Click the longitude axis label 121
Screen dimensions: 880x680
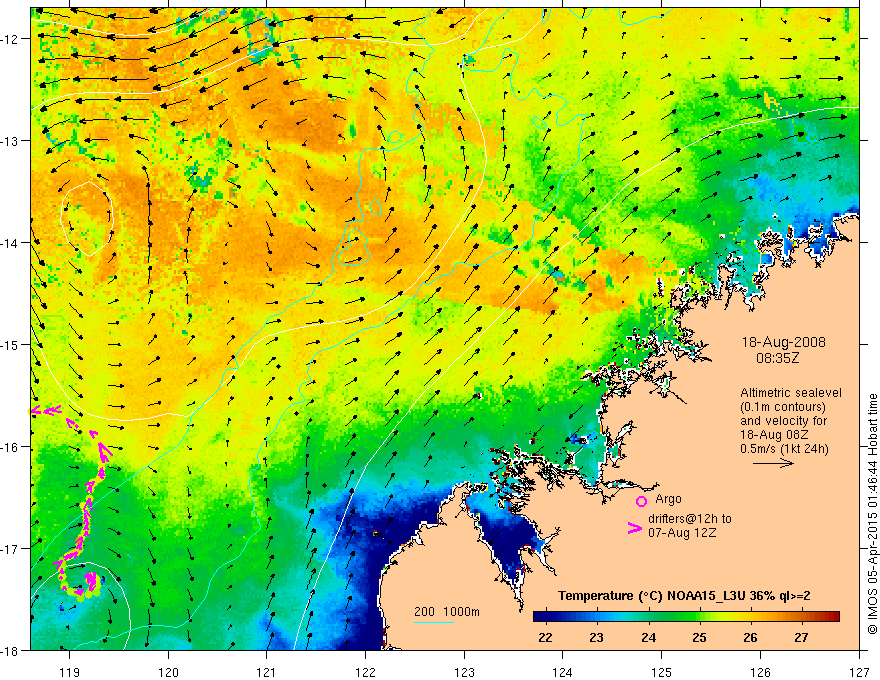tap(267, 672)
